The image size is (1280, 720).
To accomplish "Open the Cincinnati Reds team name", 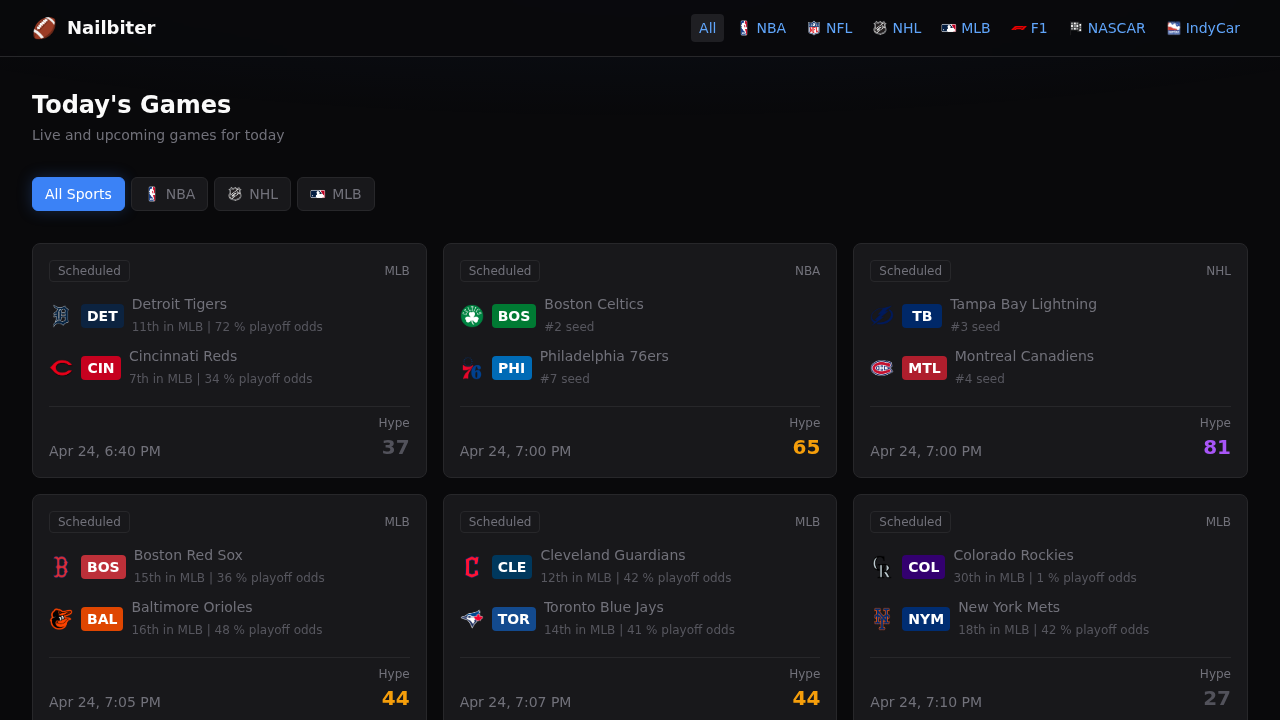I will click(x=183, y=356).
